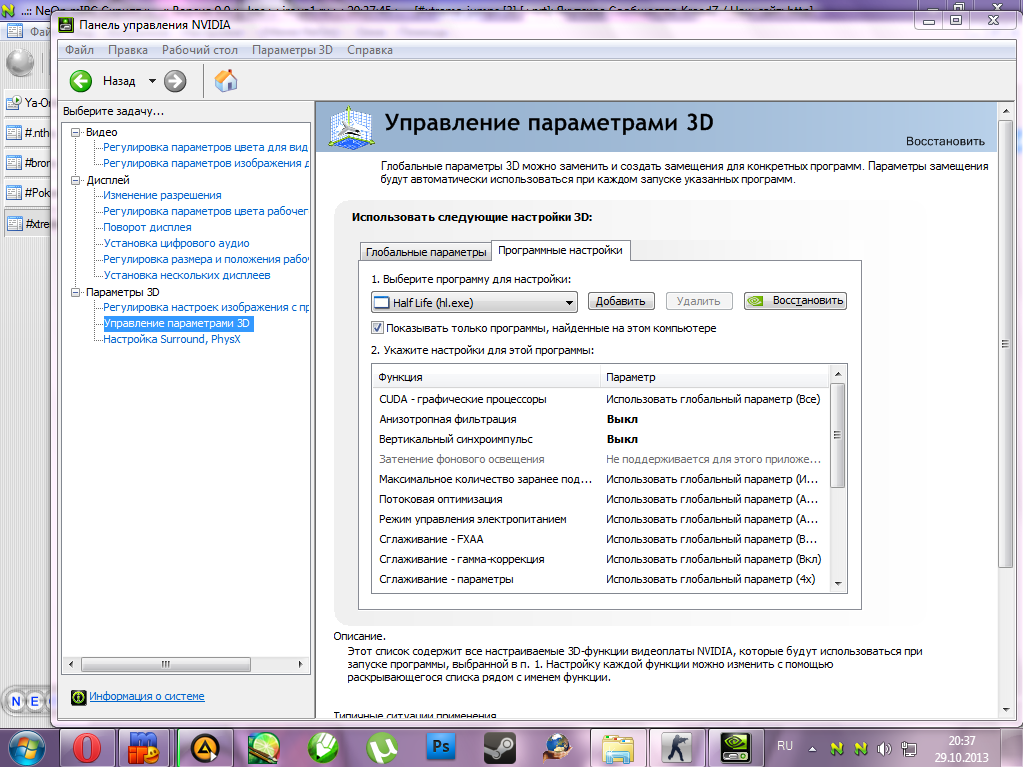Click the task tree horizontal scrollbar thumb
The image size is (1023, 767).
pos(166,665)
